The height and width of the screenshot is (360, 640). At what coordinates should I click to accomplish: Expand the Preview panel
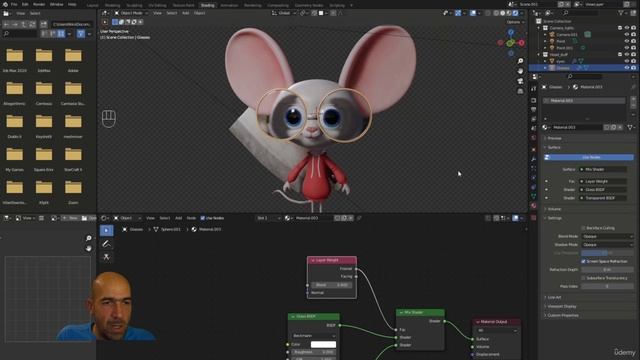tap(554, 138)
